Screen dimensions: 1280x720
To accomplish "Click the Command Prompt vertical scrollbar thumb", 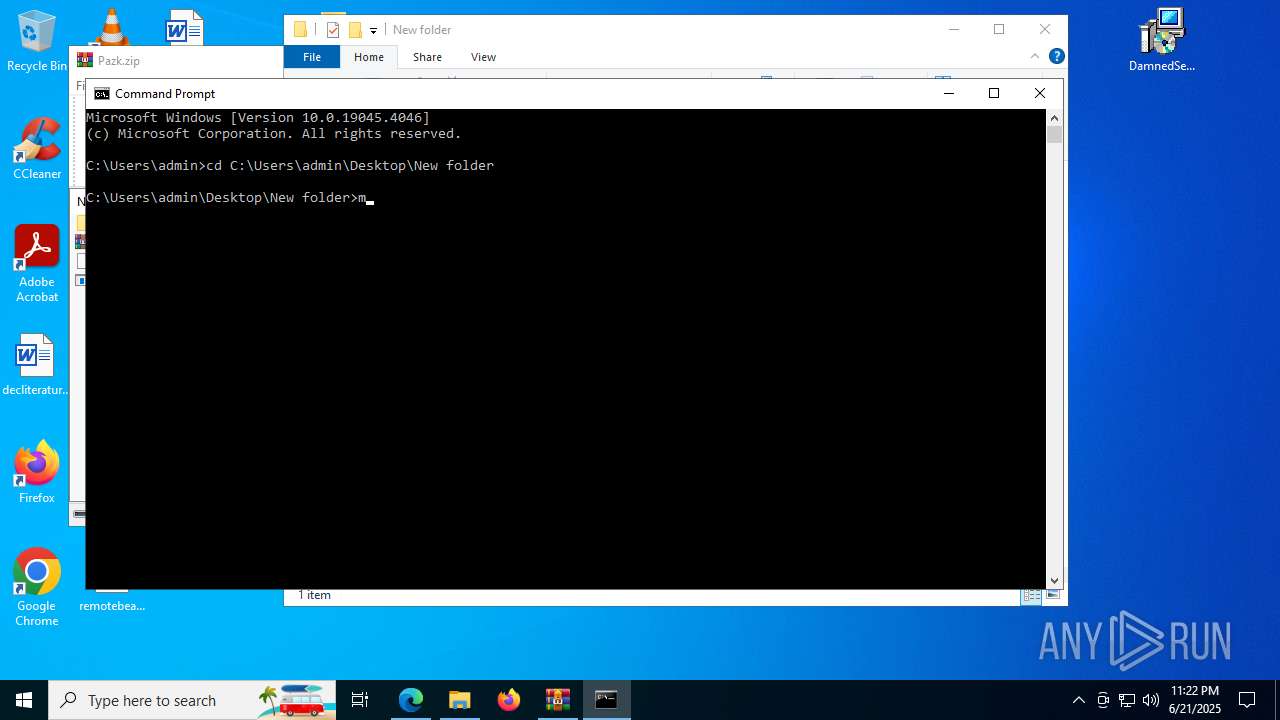I will [x=1054, y=134].
